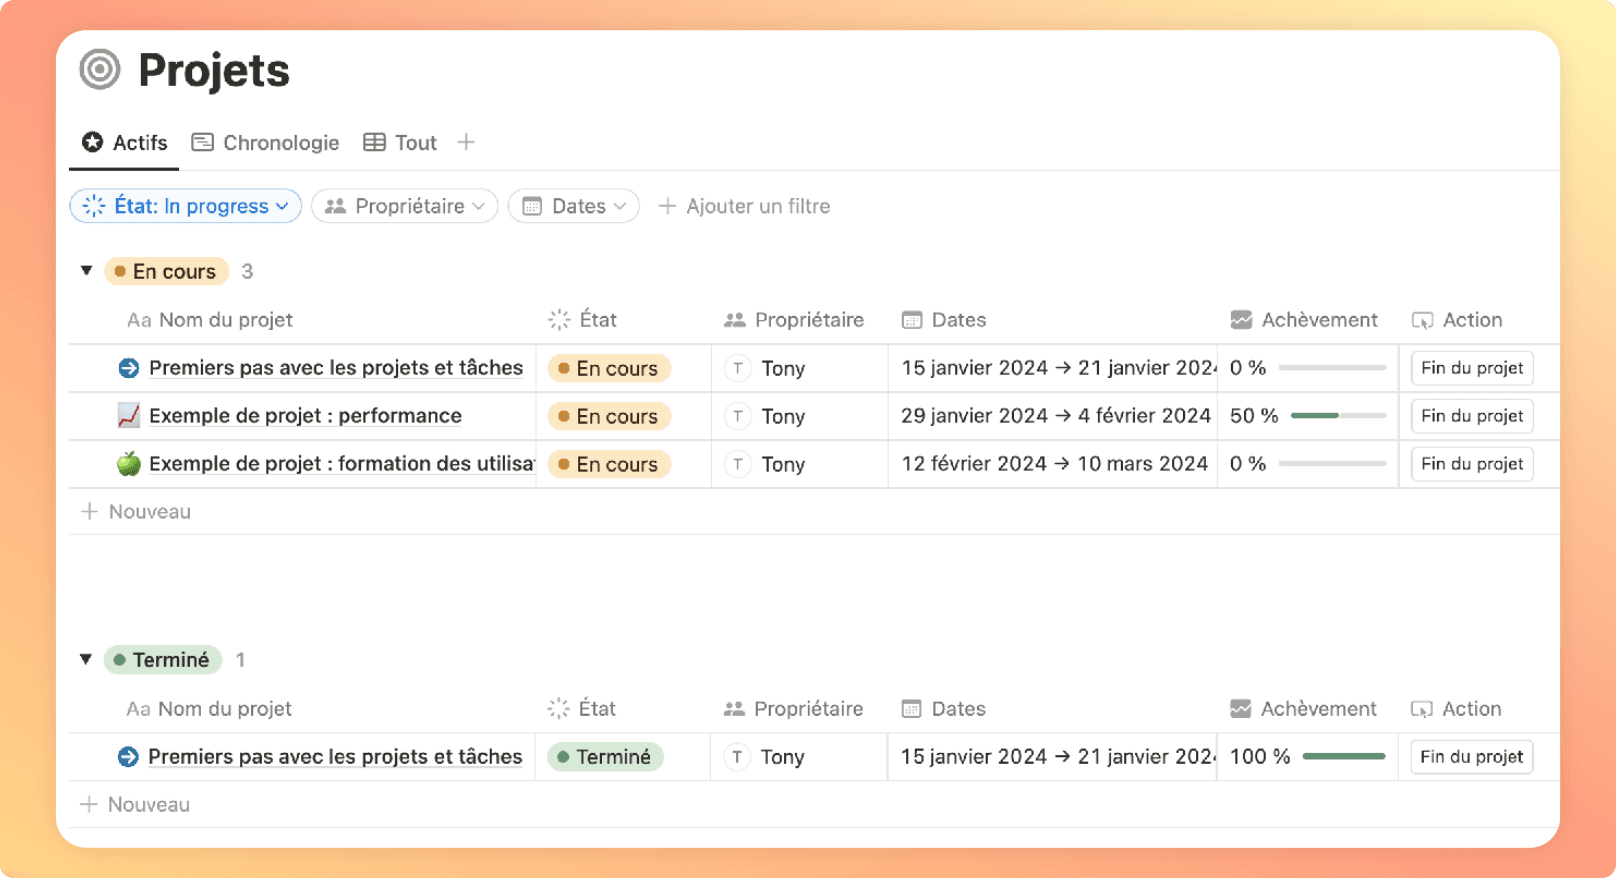Click Fin du projet for En cours Premiers pas
The height and width of the screenshot is (878, 1616).
pyautogui.click(x=1472, y=368)
